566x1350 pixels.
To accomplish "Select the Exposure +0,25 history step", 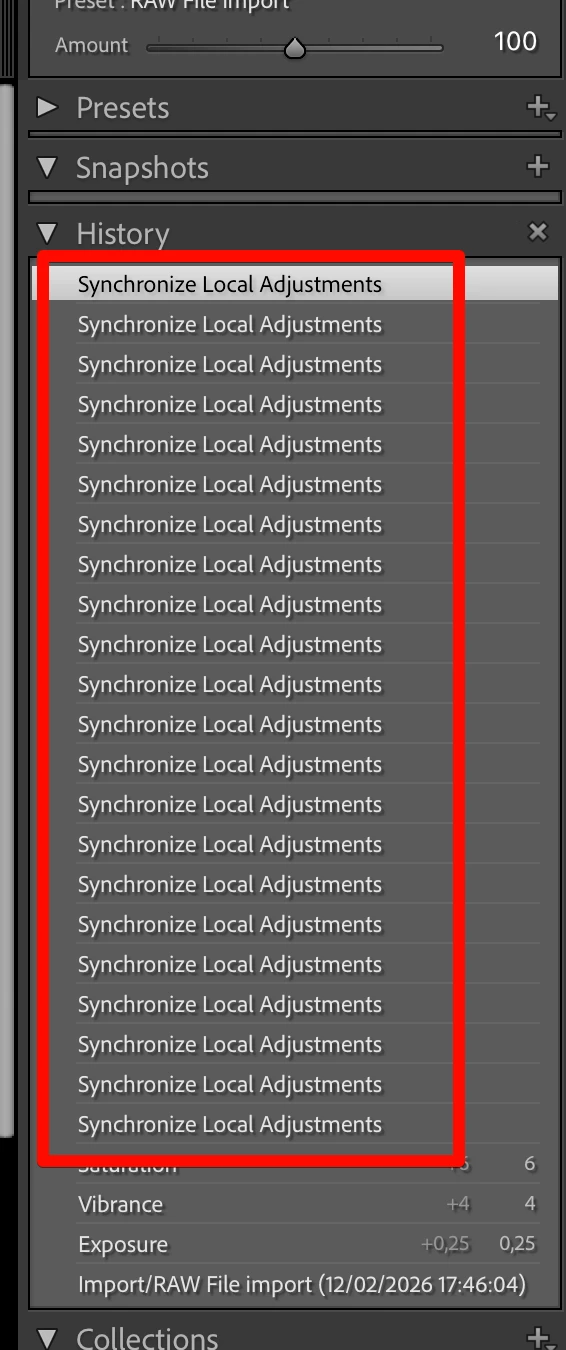I will [x=297, y=1244].
